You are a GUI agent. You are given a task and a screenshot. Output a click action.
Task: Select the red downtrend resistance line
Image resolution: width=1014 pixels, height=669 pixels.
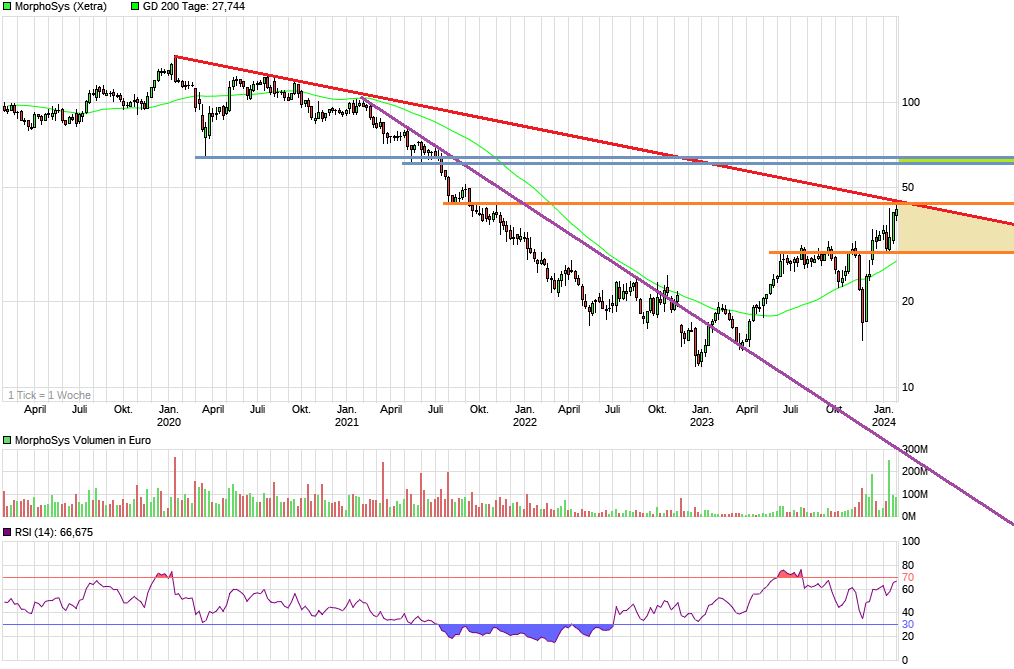click(600, 141)
